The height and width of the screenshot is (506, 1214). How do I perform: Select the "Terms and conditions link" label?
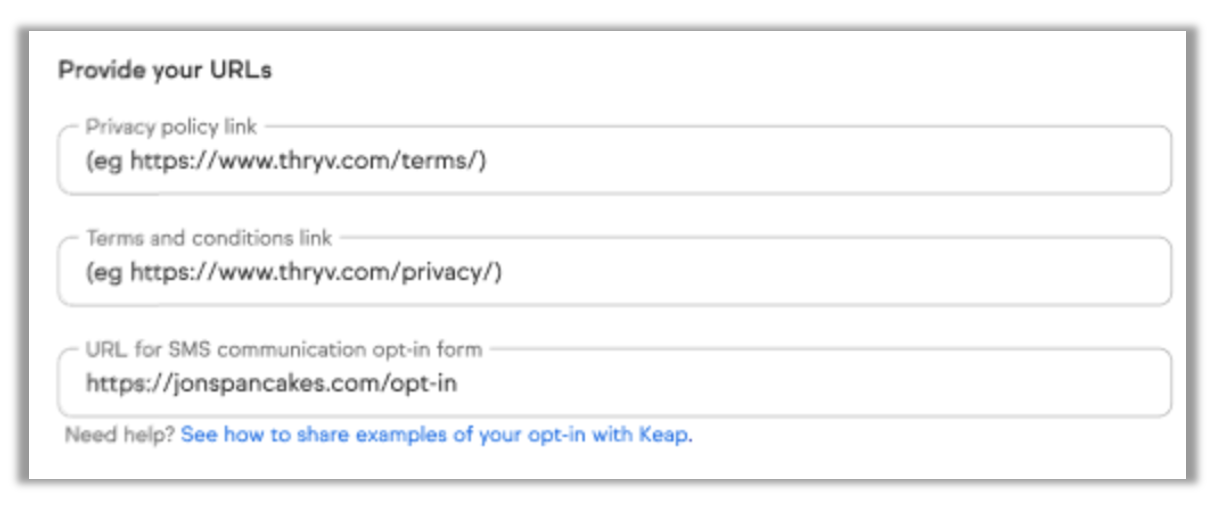[209, 239]
